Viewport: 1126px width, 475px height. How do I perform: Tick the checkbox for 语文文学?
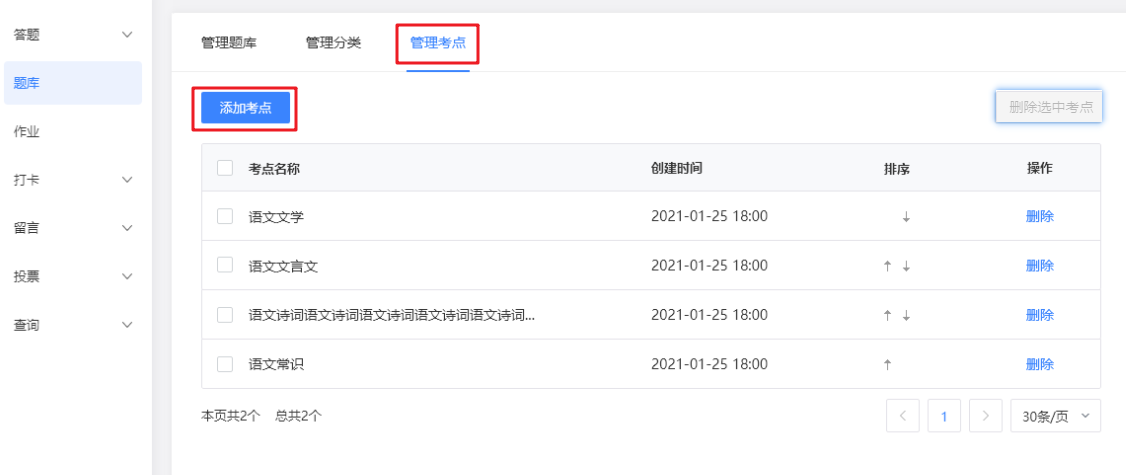pos(225,216)
